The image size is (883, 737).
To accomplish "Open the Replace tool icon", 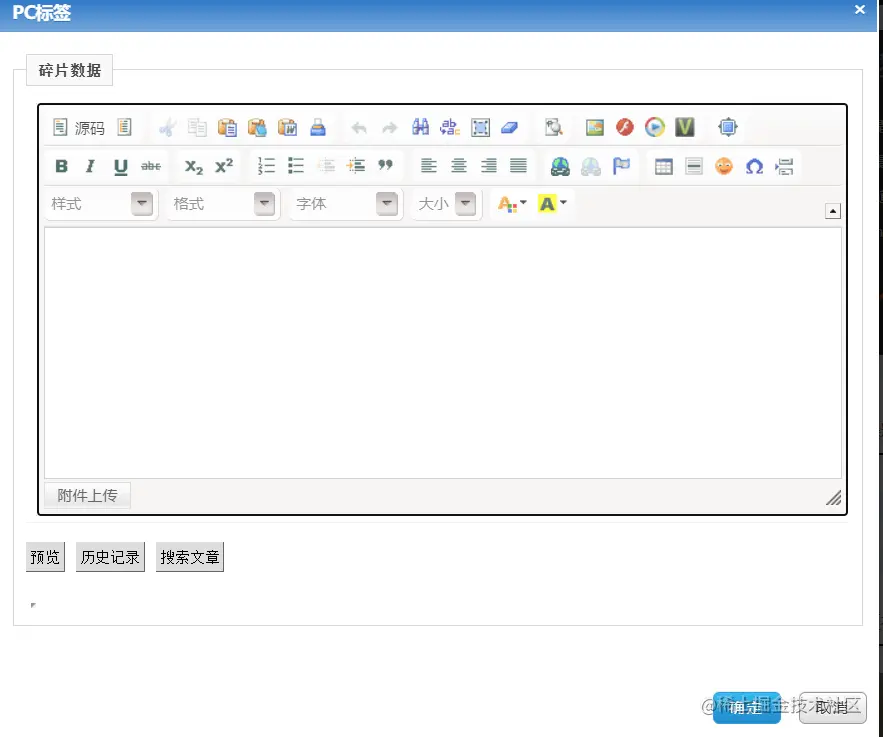I will click(x=450, y=128).
